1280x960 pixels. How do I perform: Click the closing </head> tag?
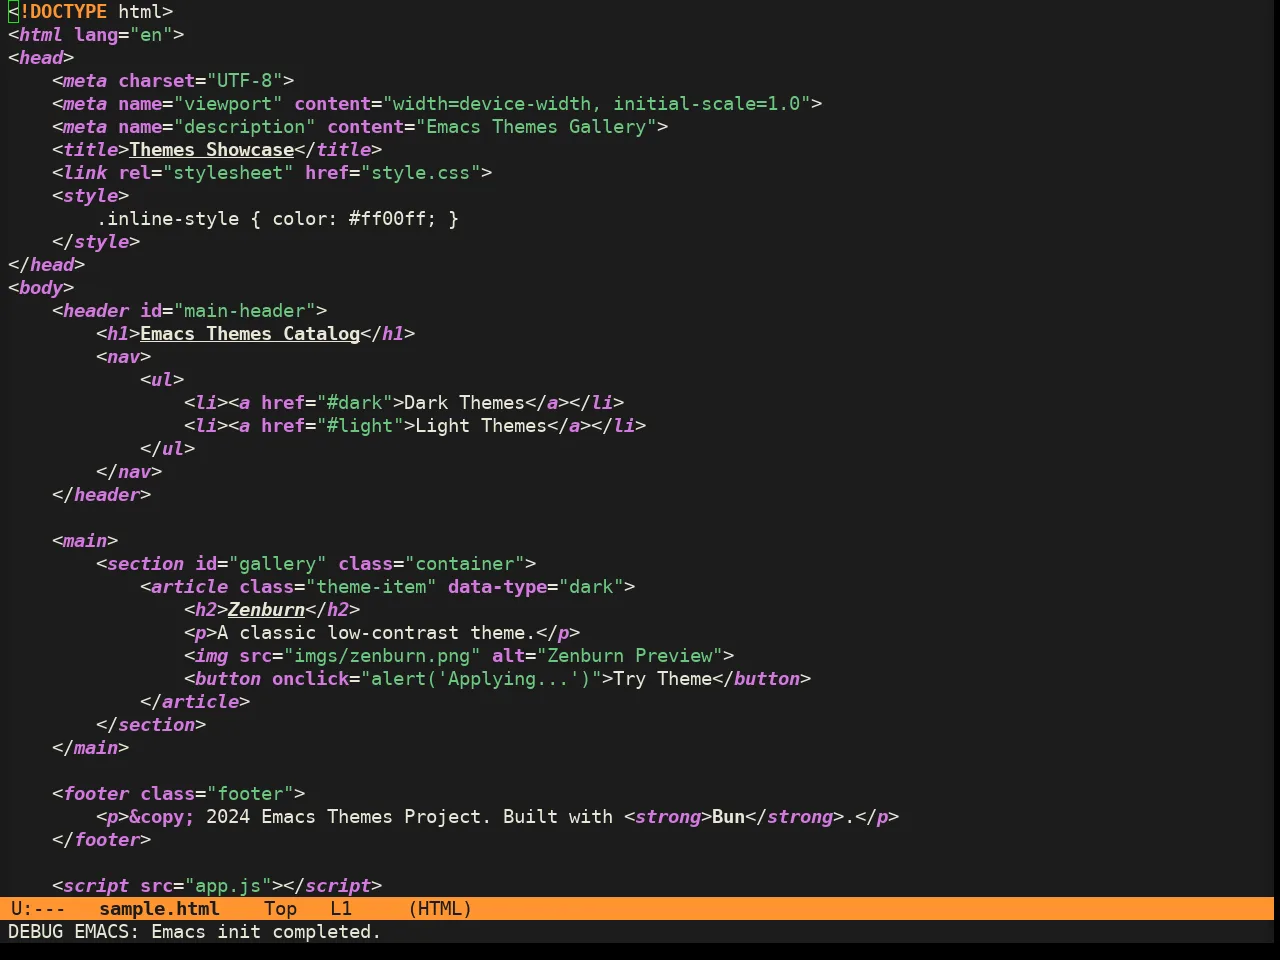click(x=46, y=265)
